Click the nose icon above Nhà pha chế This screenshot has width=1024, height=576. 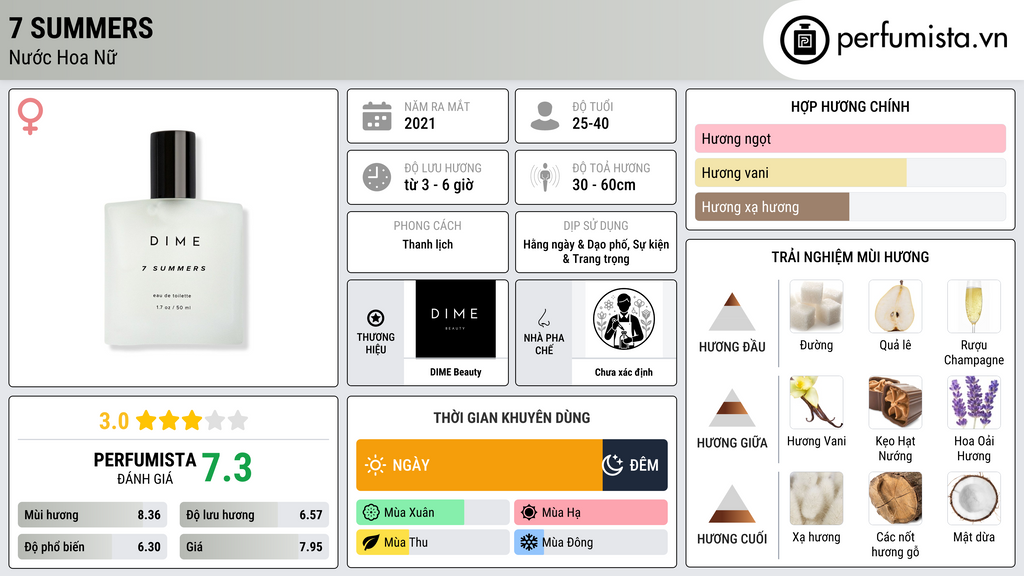tap(543, 318)
